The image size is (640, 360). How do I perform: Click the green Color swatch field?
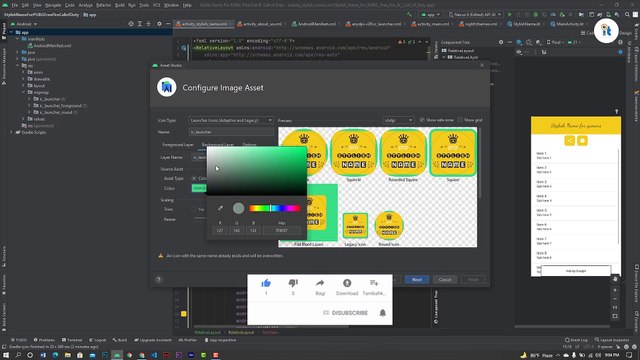(x=199, y=188)
